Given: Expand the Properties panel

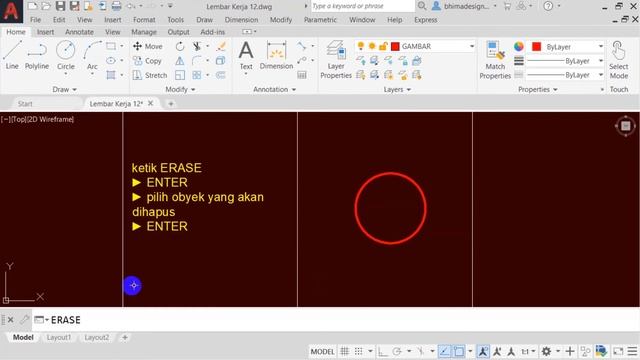Looking at the screenshot, I should [x=538, y=89].
